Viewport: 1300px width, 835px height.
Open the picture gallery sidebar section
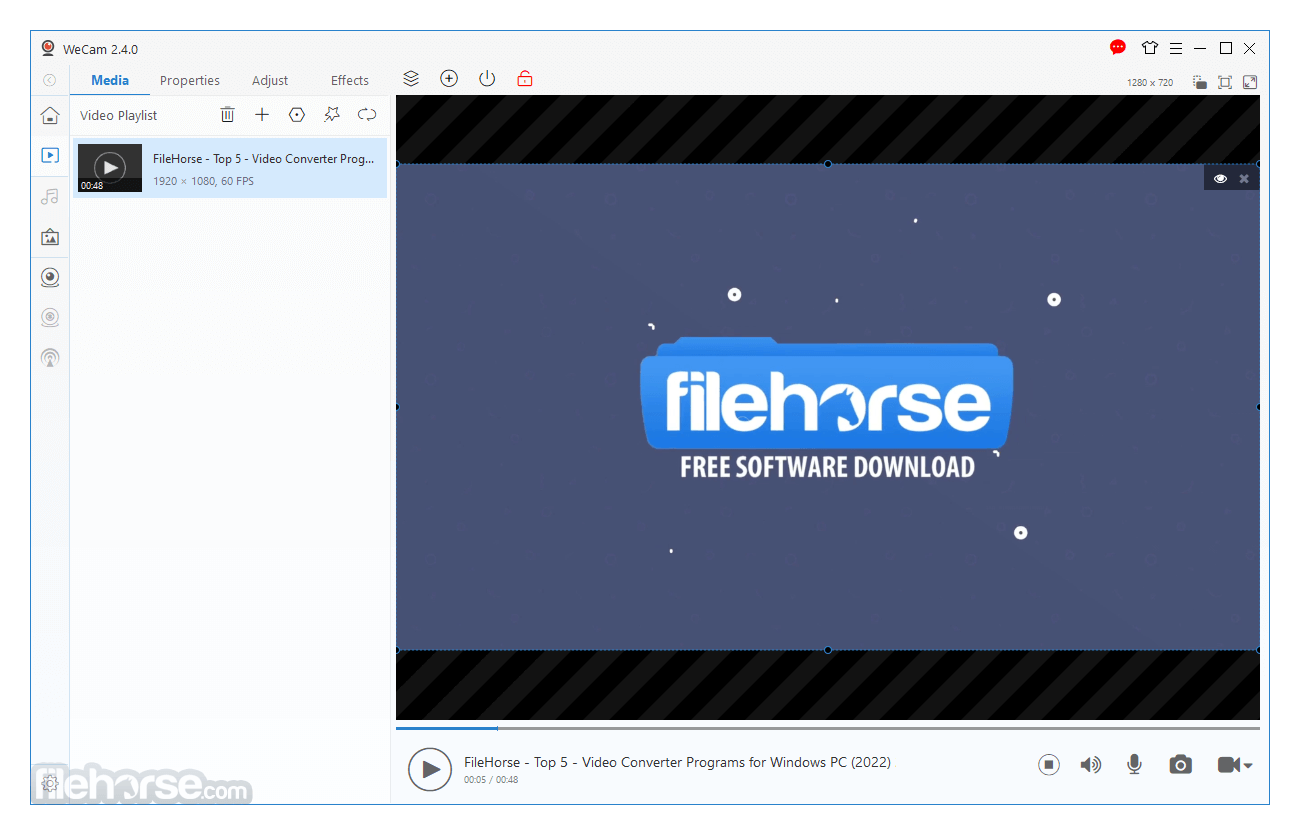[x=49, y=237]
